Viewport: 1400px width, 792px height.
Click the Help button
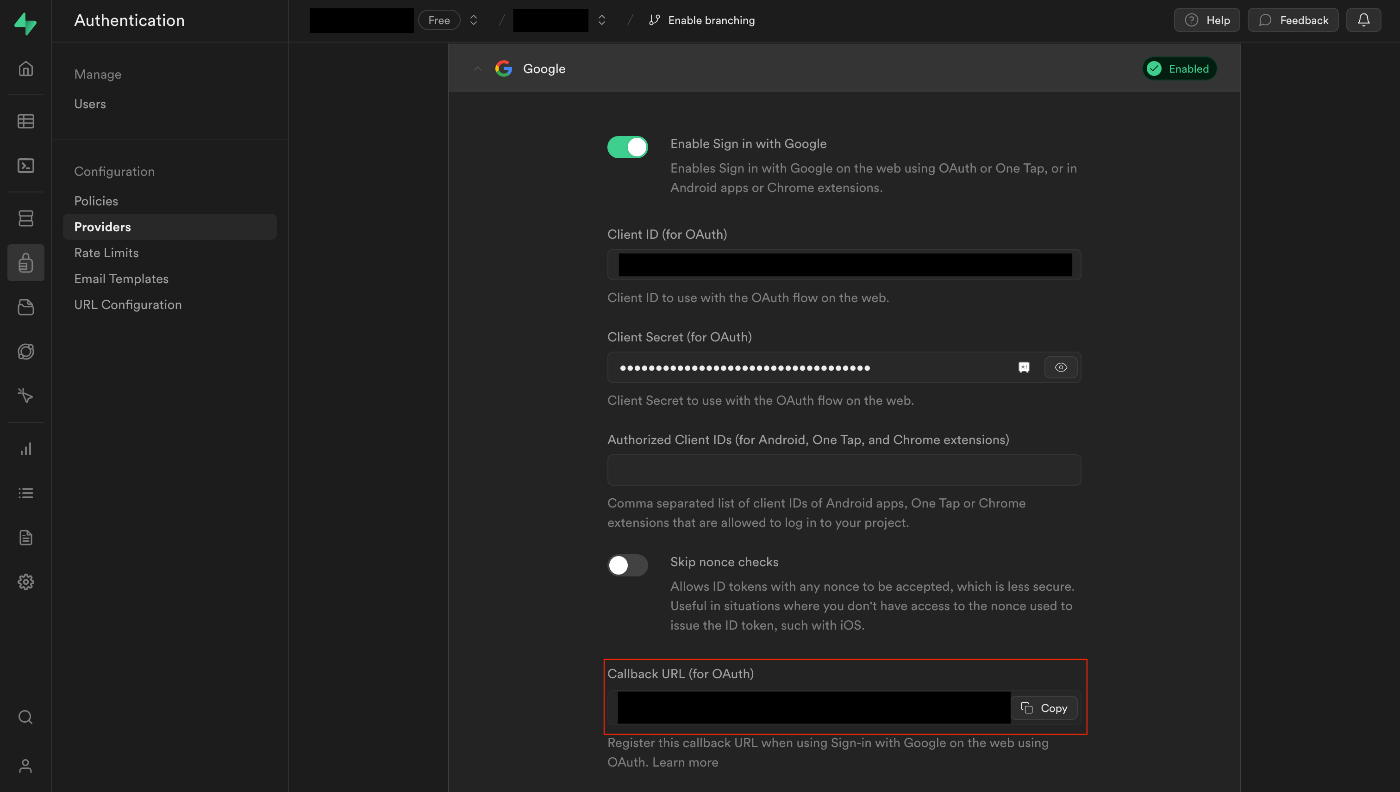coord(1207,20)
